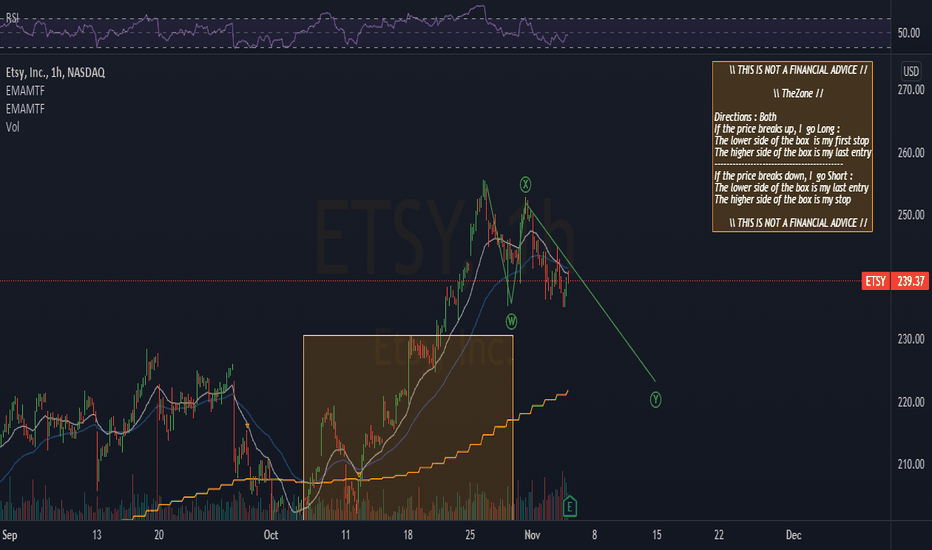Click the Oct date on time axis
932x550 pixels.
point(271,535)
